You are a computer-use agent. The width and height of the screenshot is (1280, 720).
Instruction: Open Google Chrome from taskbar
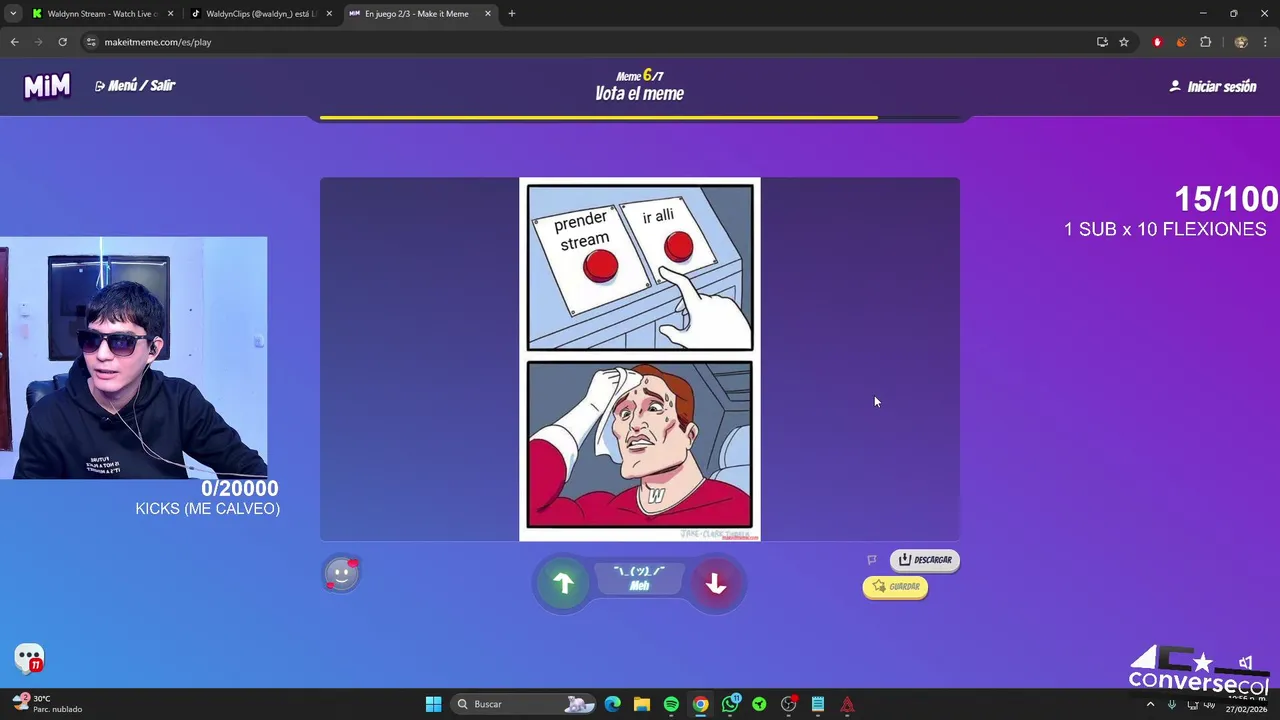coord(701,704)
